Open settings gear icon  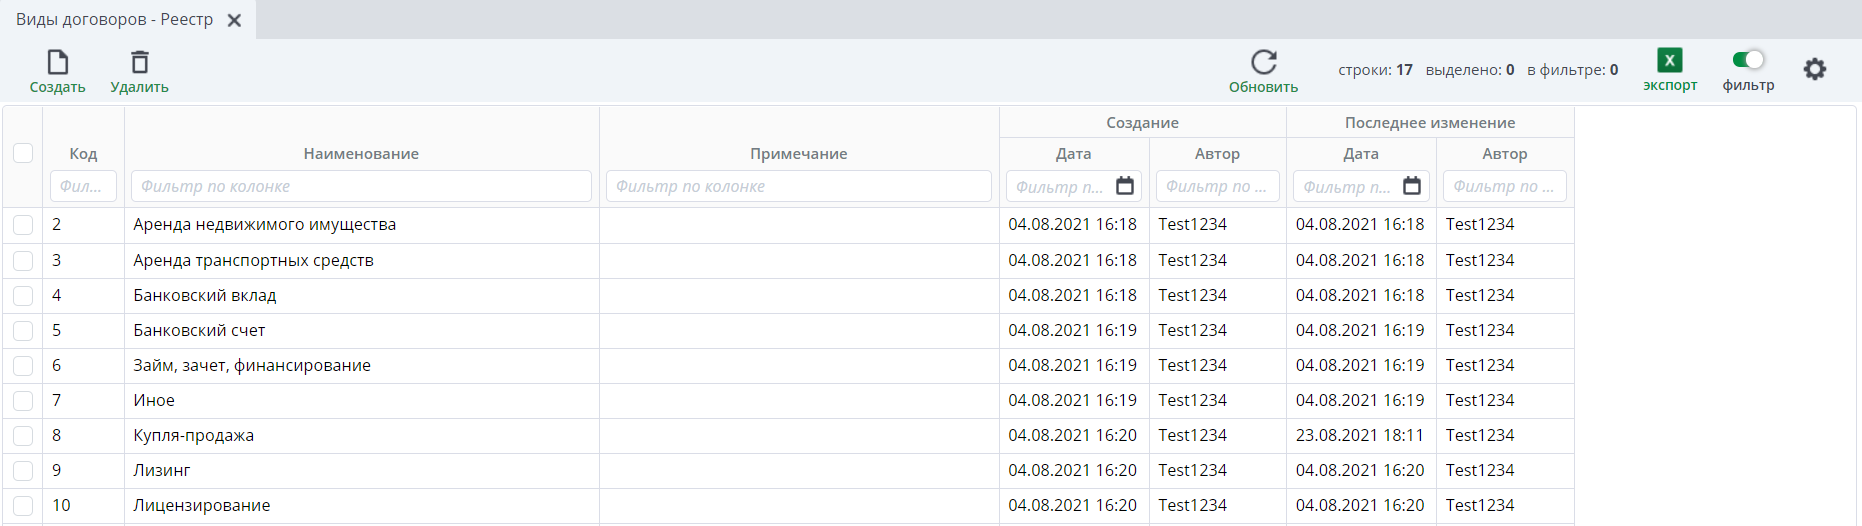tap(1814, 69)
